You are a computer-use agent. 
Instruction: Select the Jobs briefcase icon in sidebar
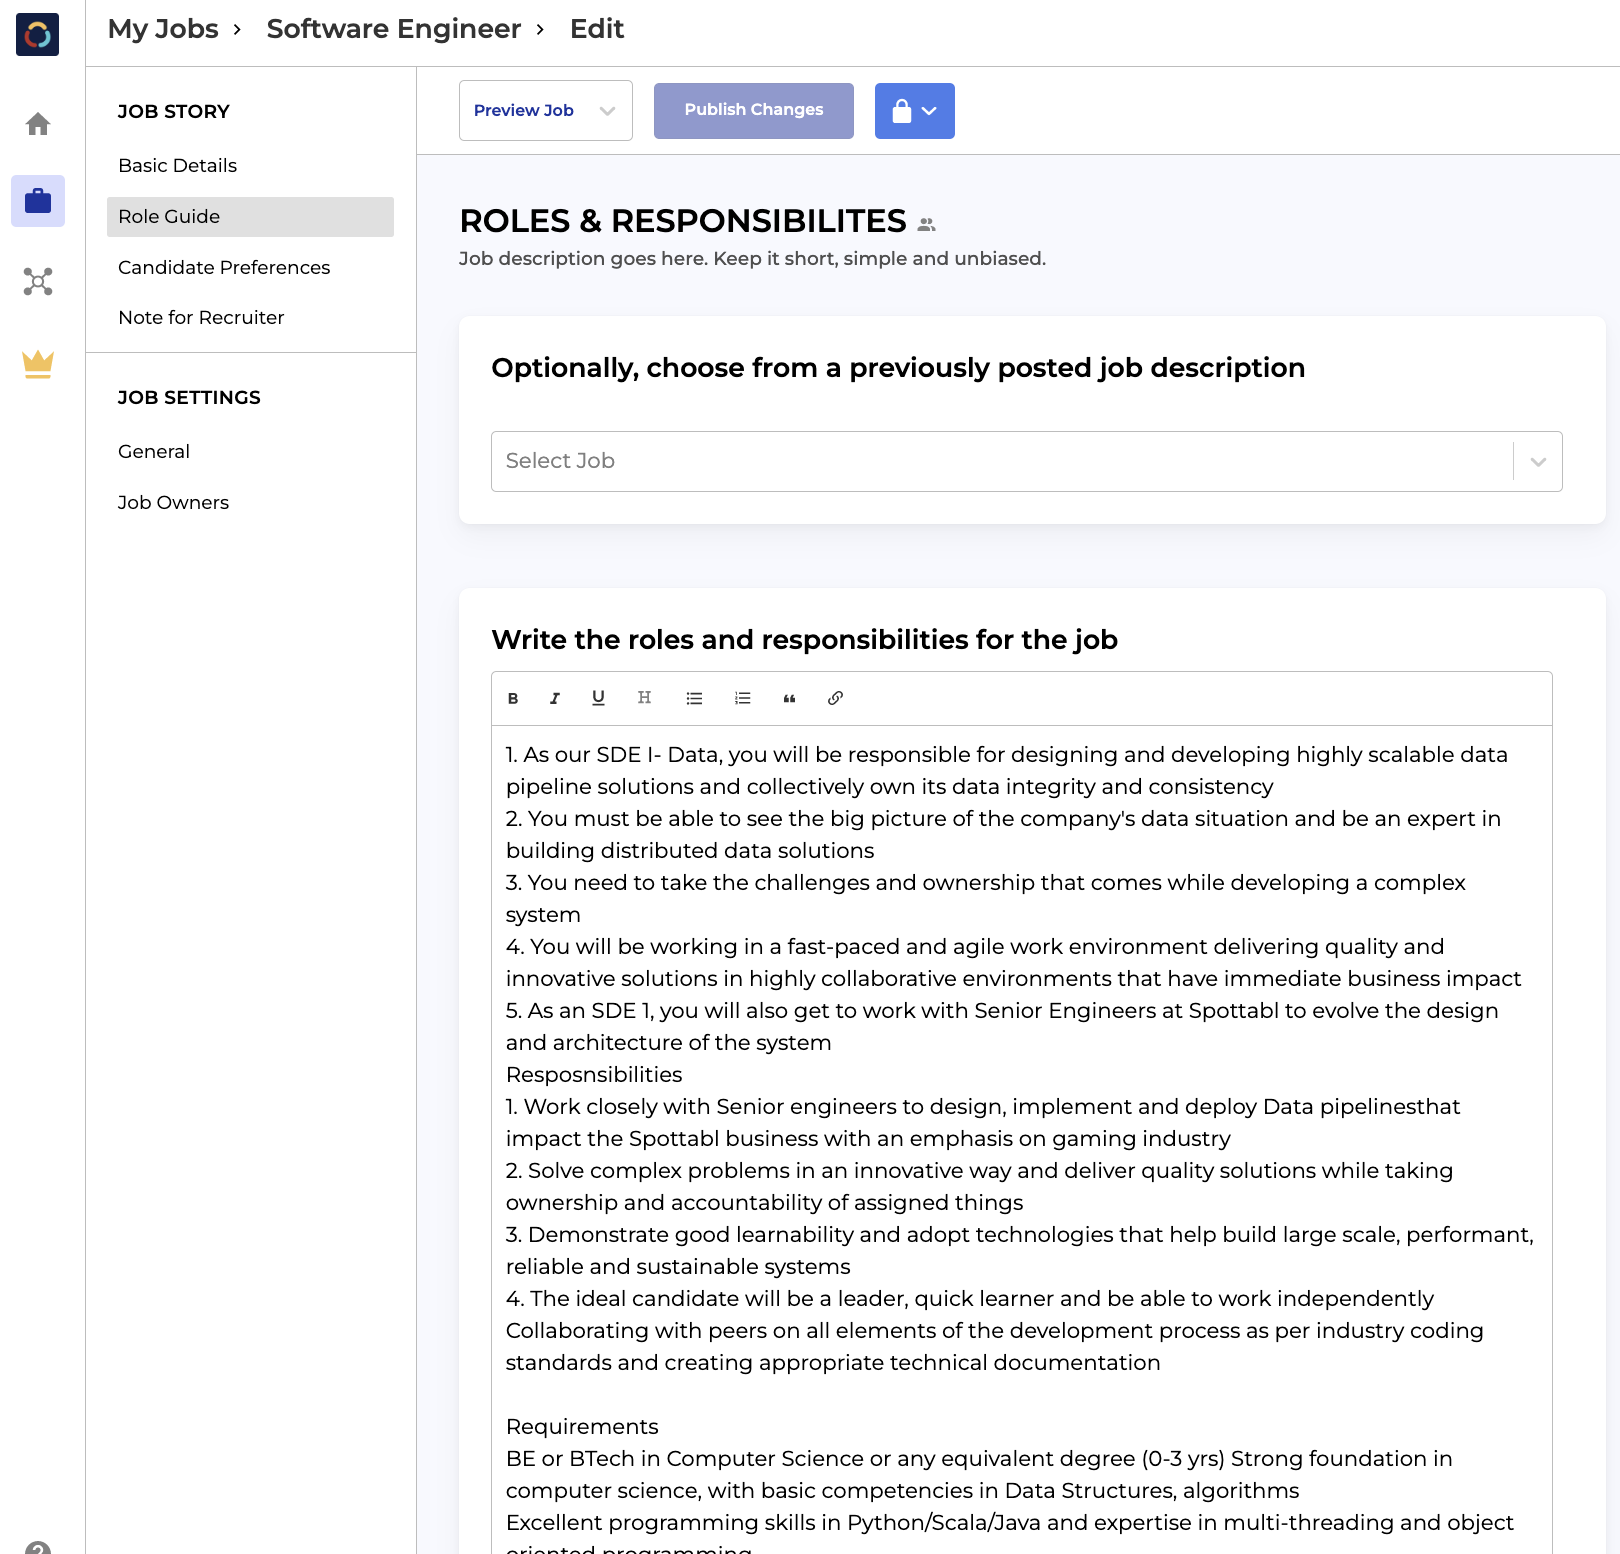38,200
